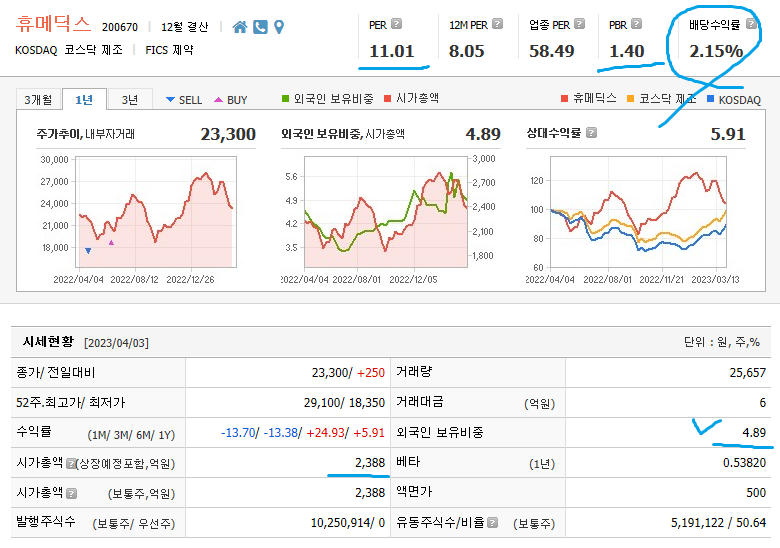Click 6M return value +24.93
The width and height of the screenshot is (780, 548).
pos(325,433)
